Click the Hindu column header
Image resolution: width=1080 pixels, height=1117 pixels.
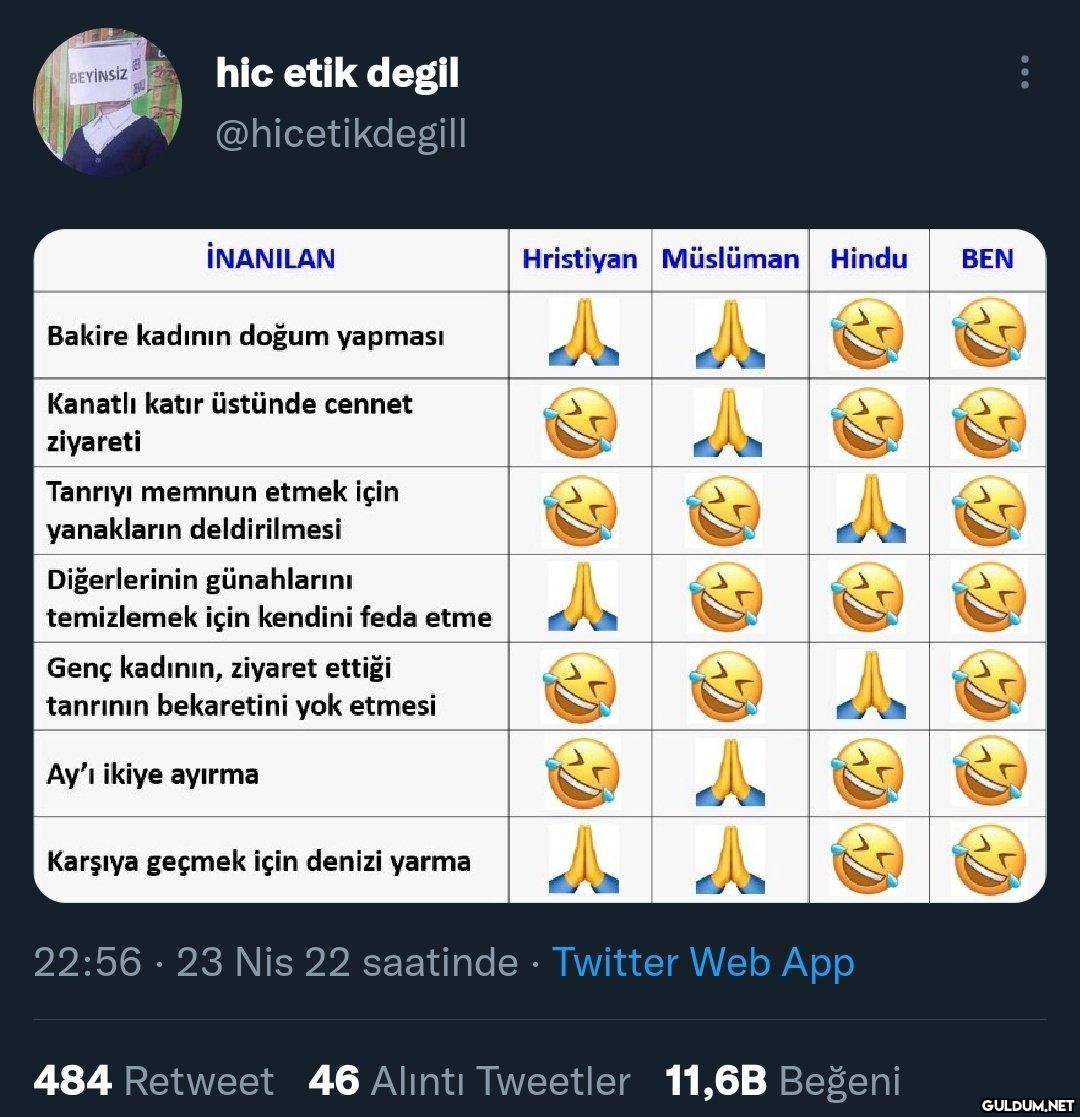pyautogui.click(x=868, y=259)
